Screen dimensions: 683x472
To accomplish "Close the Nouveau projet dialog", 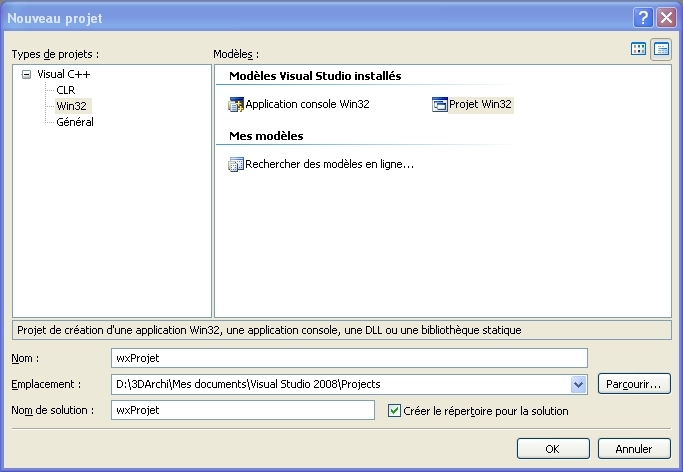I will pos(664,18).
